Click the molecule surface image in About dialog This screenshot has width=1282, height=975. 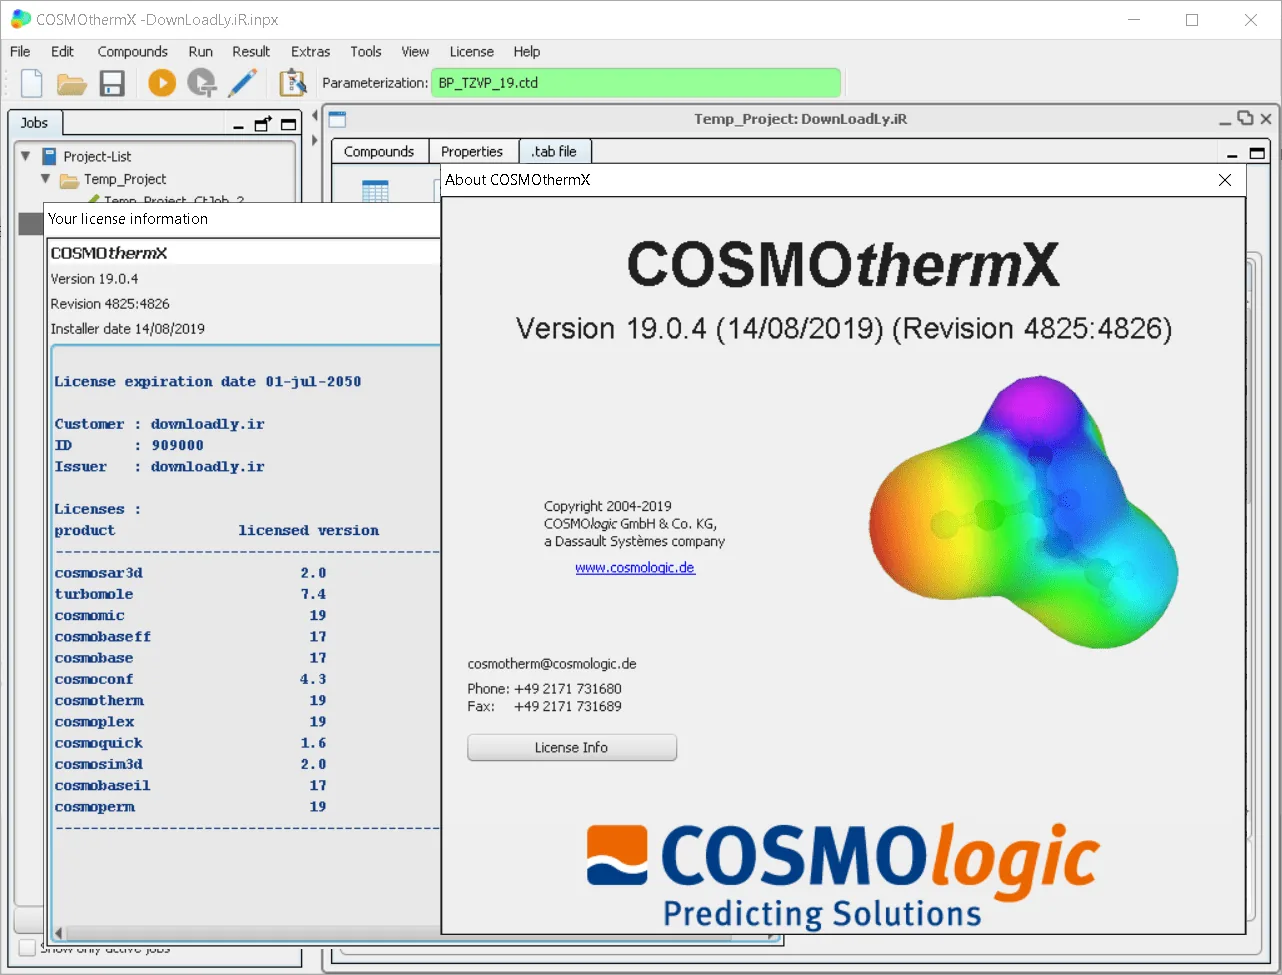(x=1023, y=512)
